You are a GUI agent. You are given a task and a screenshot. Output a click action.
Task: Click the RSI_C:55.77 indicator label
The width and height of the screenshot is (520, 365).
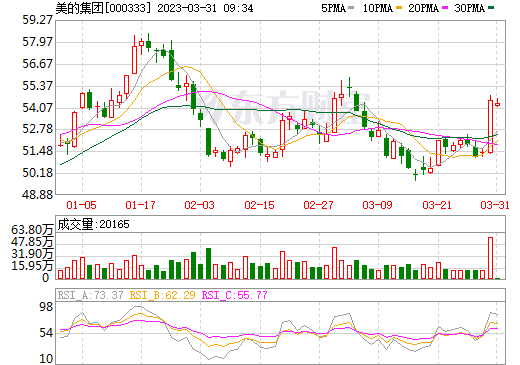click(x=235, y=295)
